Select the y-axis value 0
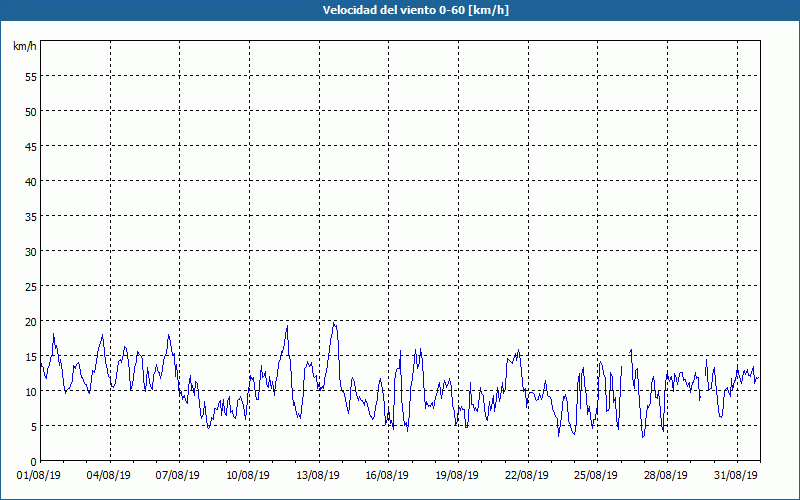This screenshot has width=800, height=500. (x=34, y=462)
